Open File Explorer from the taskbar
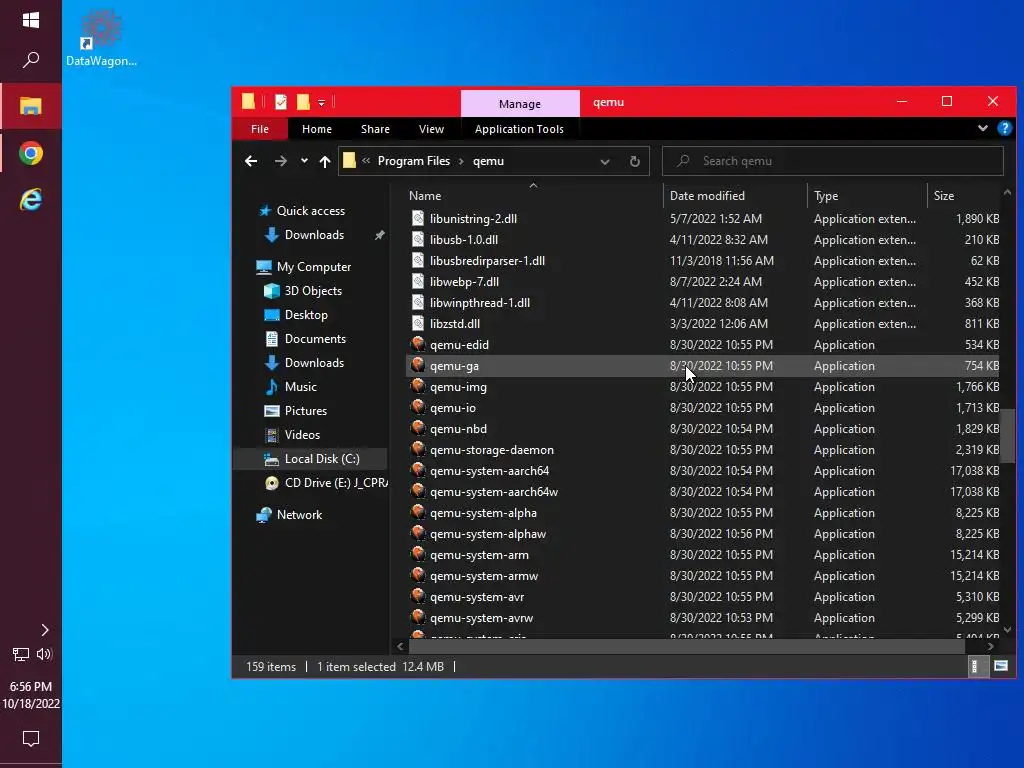 [x=31, y=106]
